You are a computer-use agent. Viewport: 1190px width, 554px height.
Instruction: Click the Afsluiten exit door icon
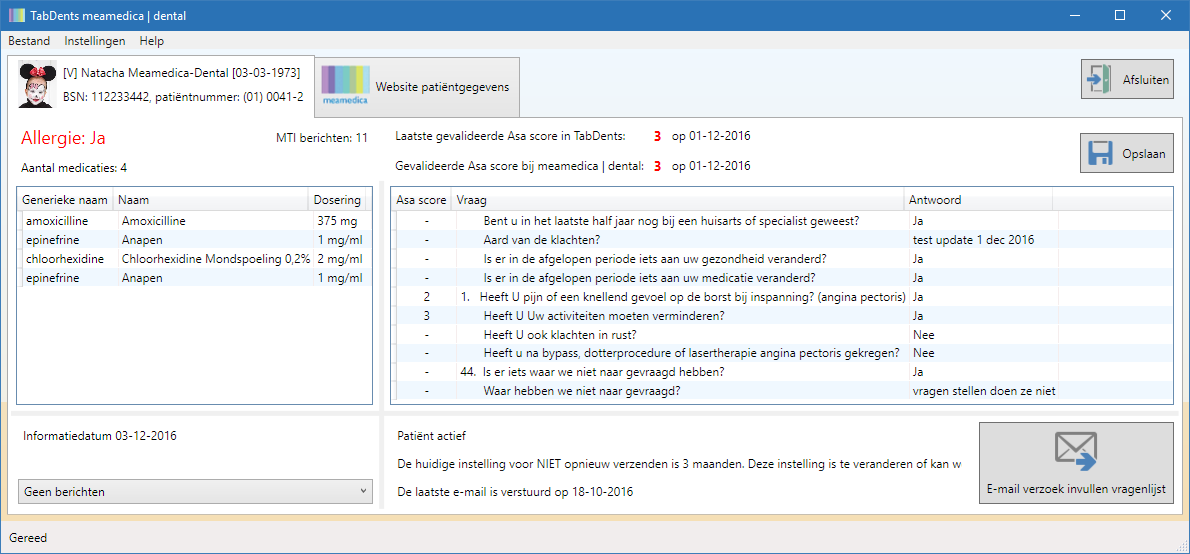[1099, 79]
